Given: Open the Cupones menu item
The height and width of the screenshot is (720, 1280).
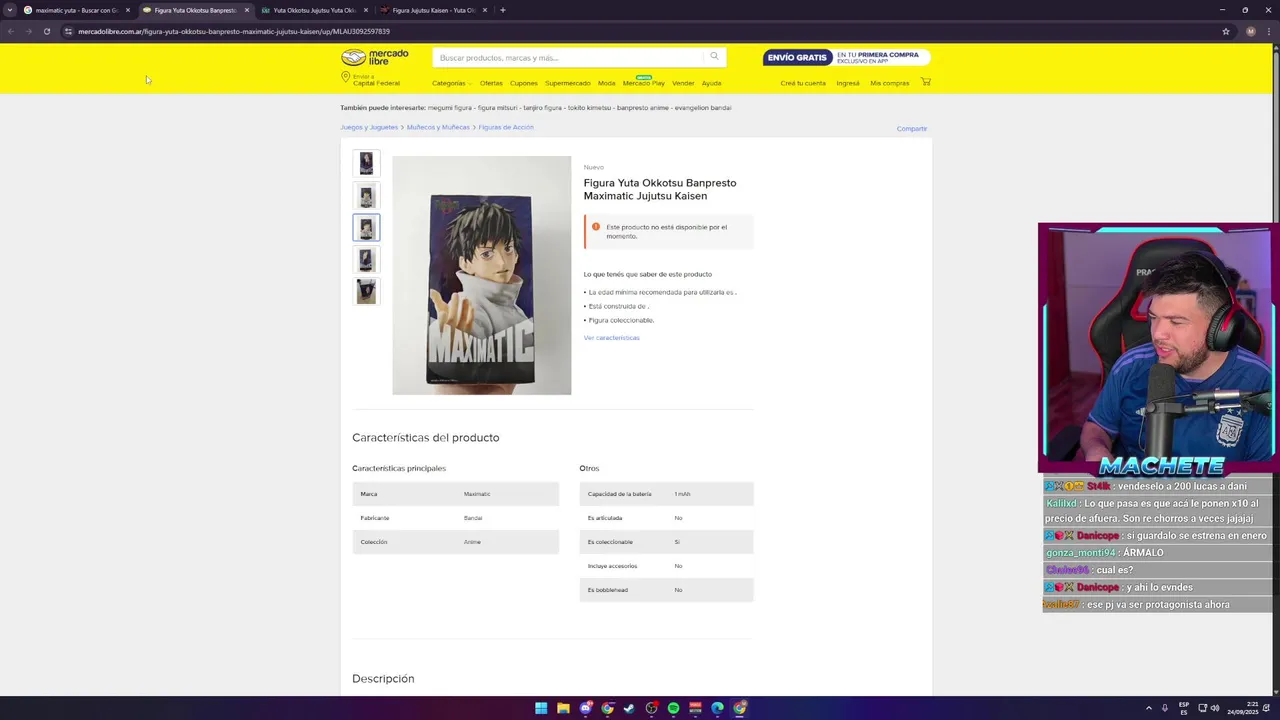Looking at the screenshot, I should (523, 83).
